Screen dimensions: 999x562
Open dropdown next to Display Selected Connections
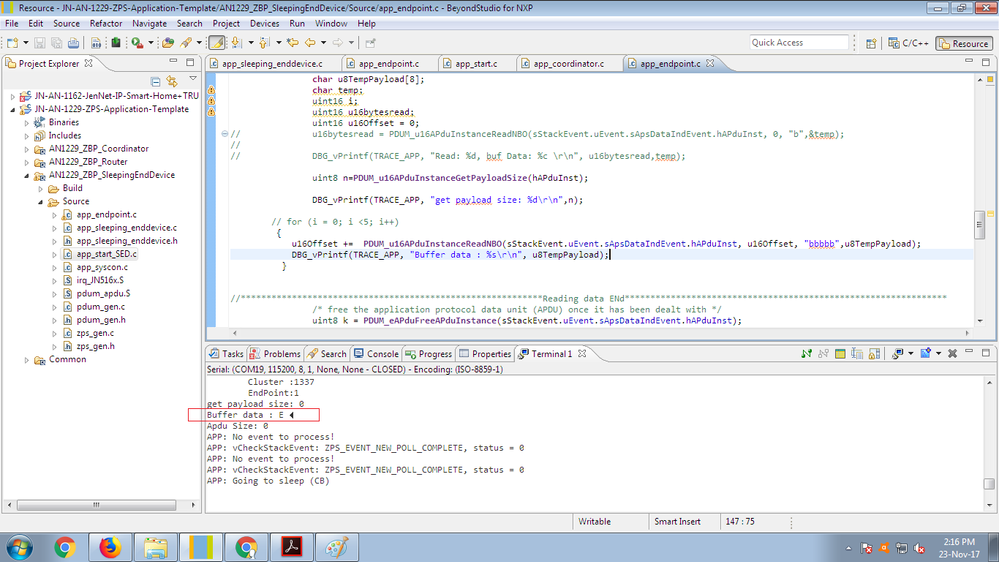910,354
